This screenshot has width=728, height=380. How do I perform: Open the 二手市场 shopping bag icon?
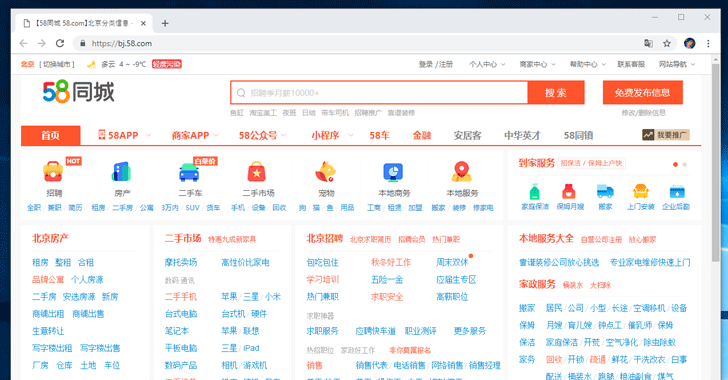tap(257, 172)
